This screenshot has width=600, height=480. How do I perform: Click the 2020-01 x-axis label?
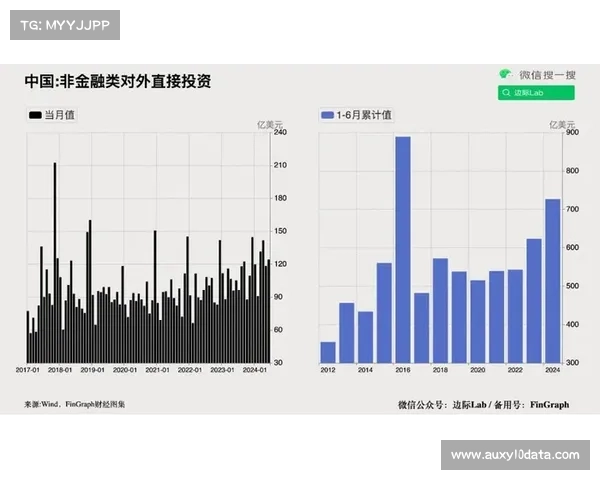click(x=125, y=370)
